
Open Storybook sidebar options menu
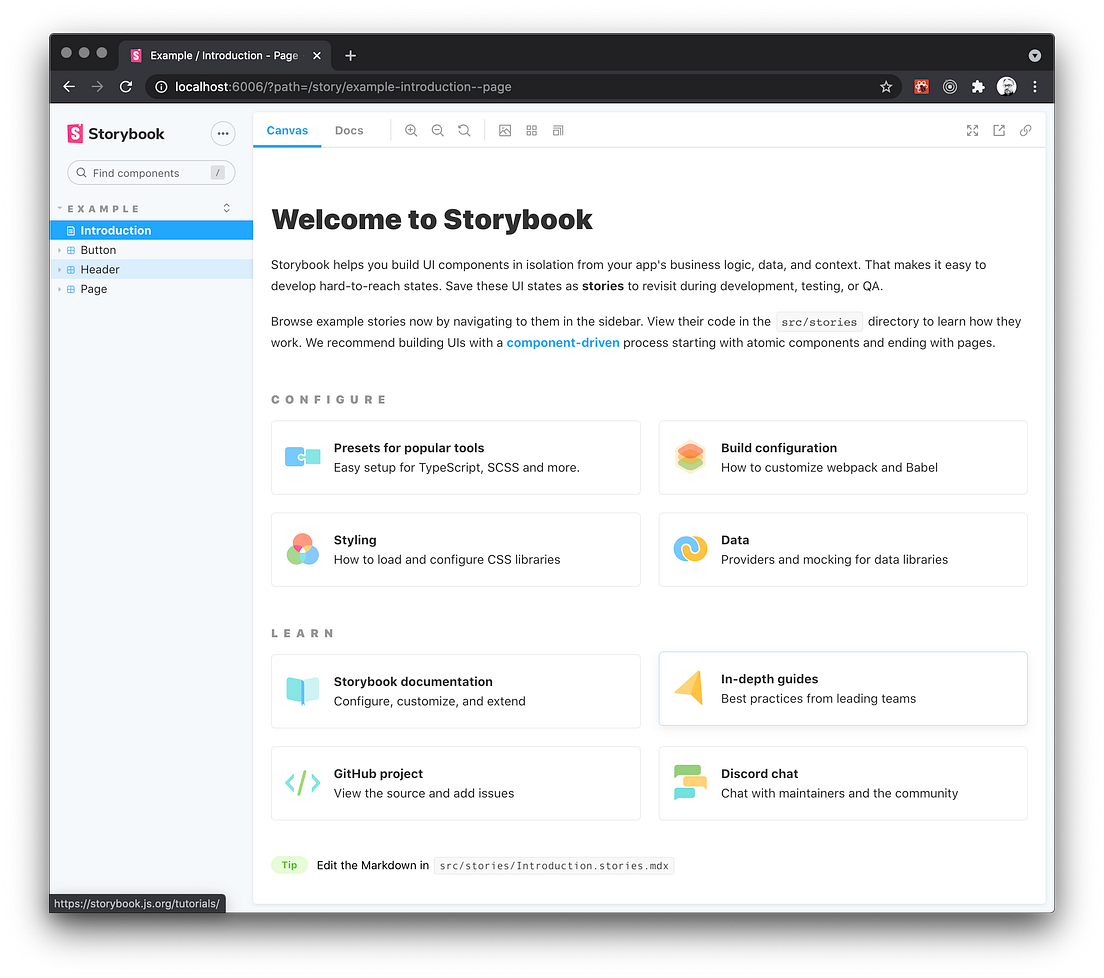pos(222,134)
